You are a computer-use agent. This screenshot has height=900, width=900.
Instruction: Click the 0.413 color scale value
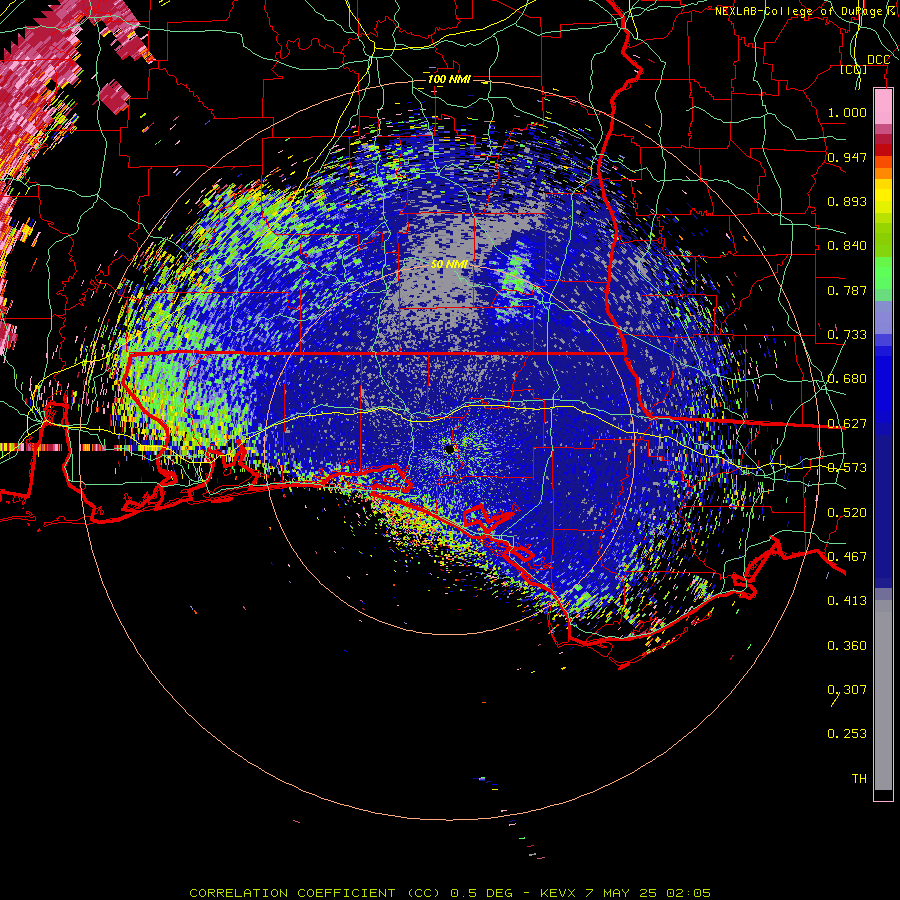(847, 601)
